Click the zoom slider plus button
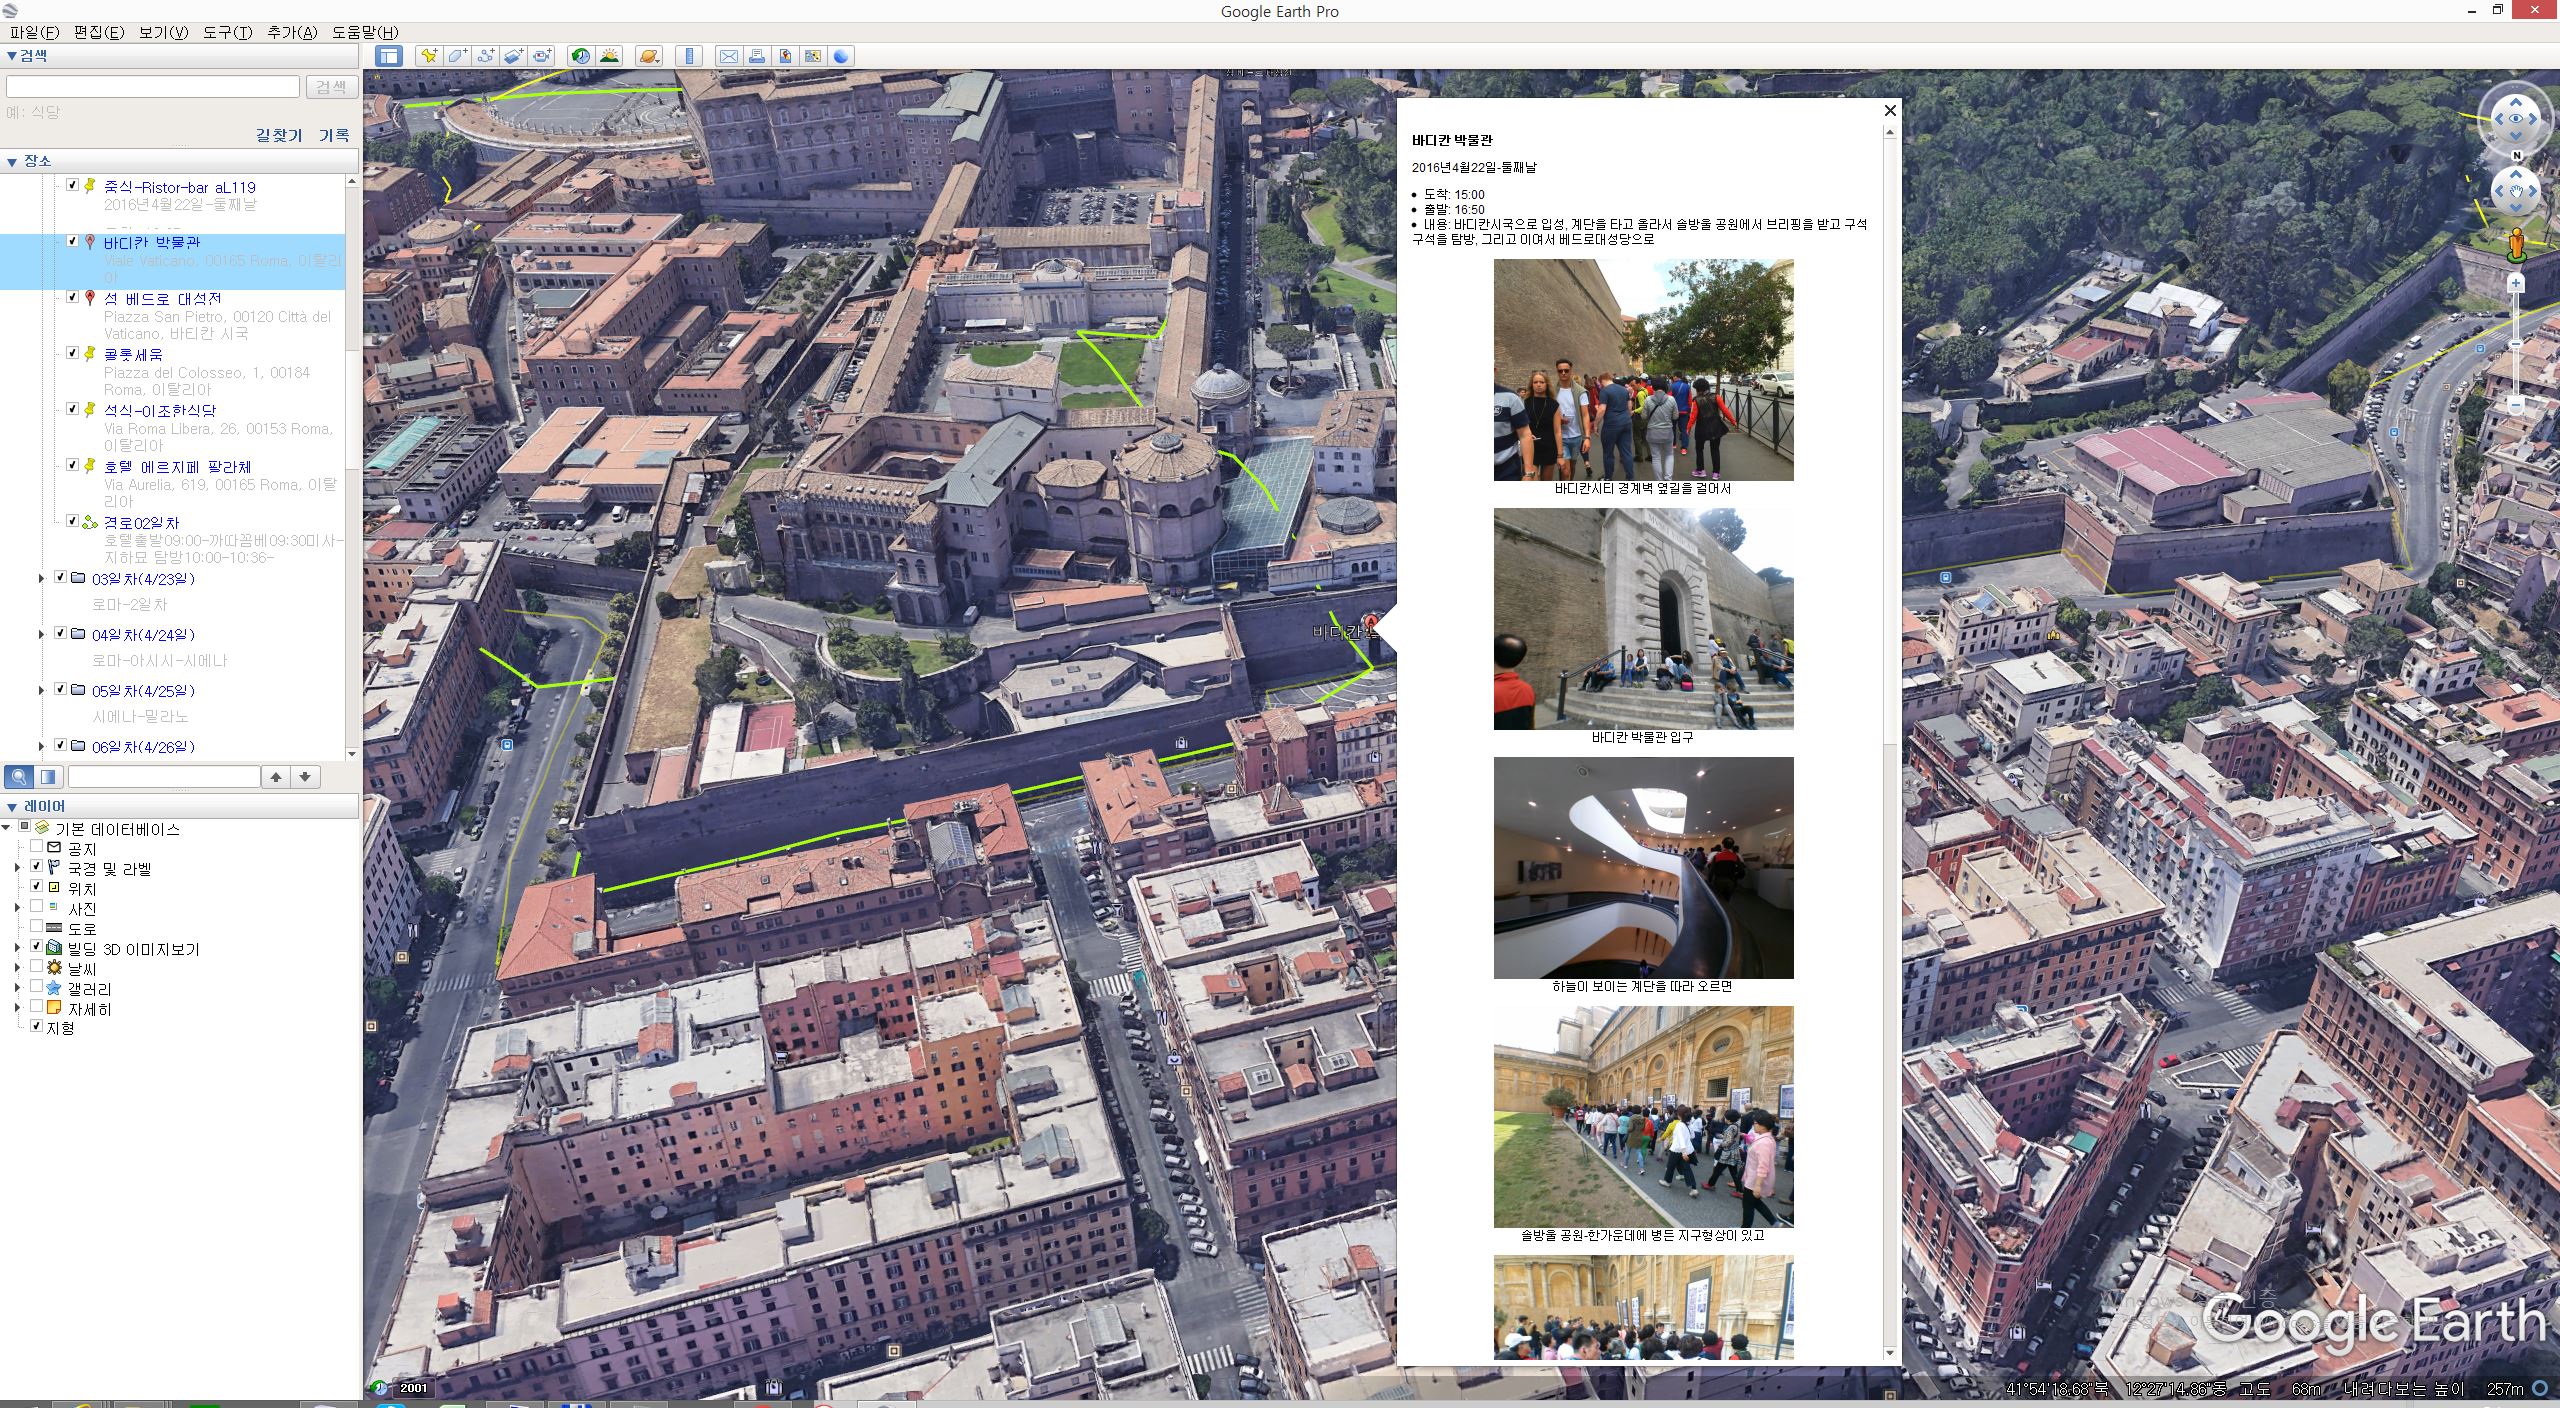 [x=2516, y=284]
